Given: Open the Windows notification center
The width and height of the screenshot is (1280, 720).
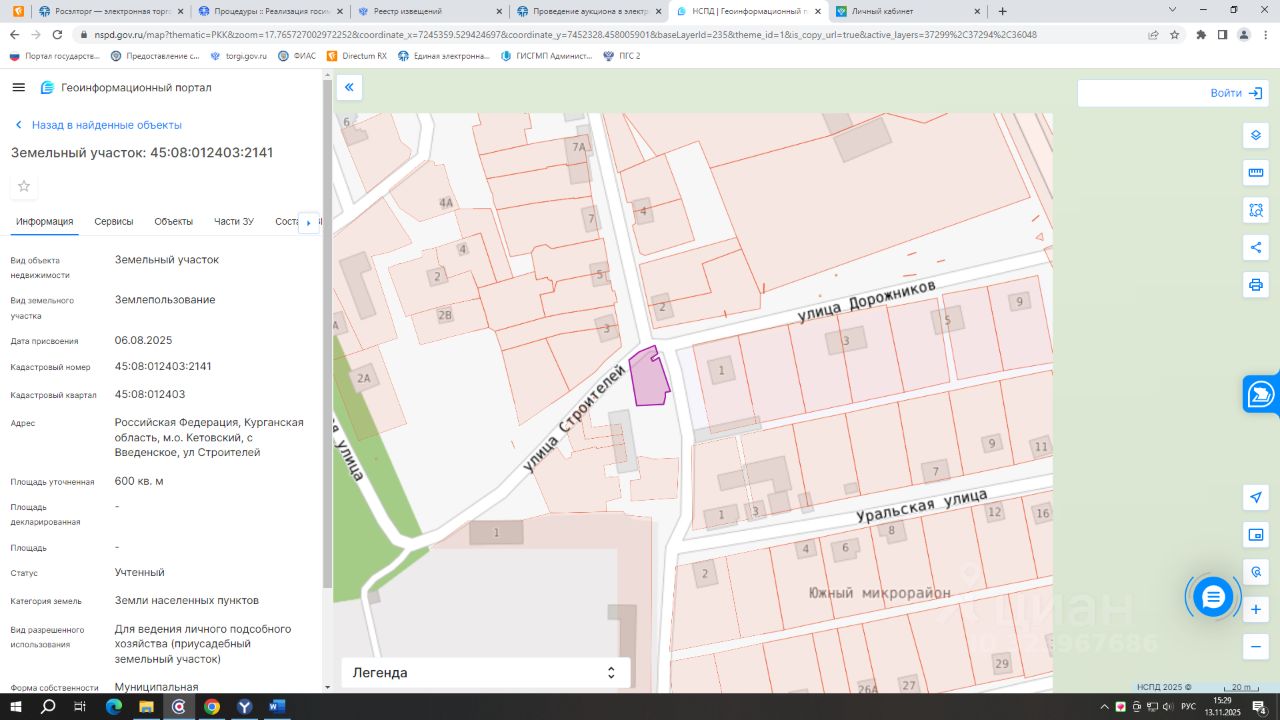Looking at the screenshot, I should tap(1260, 707).
